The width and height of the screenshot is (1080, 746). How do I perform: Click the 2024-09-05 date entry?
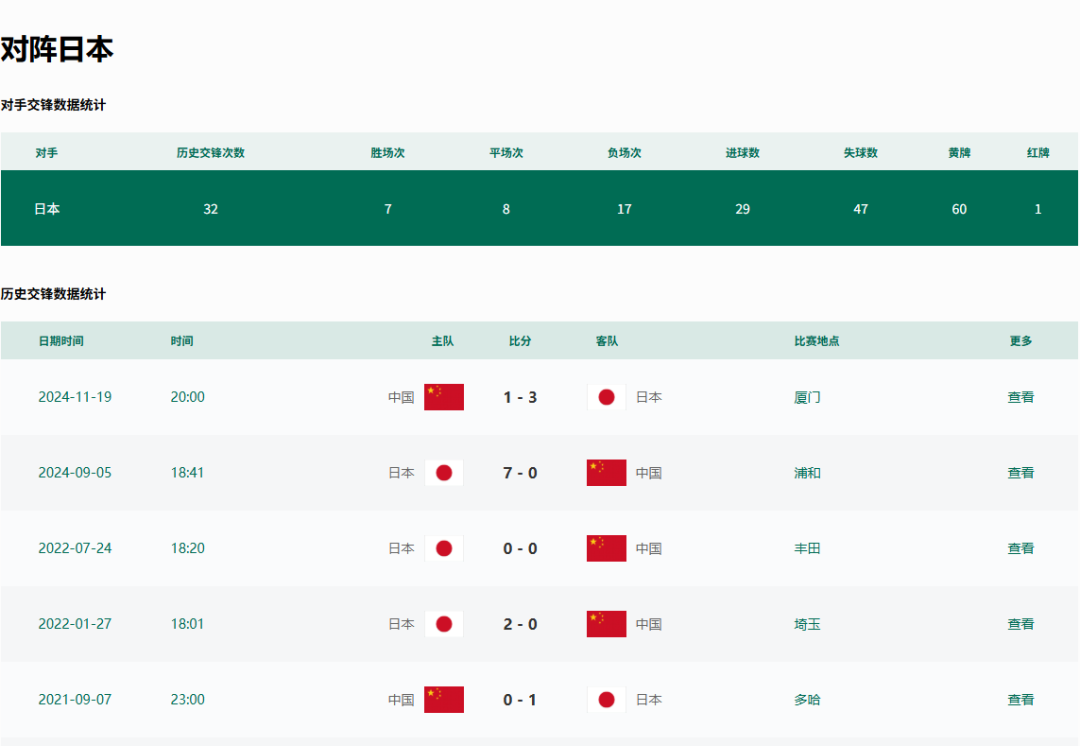tap(75, 473)
